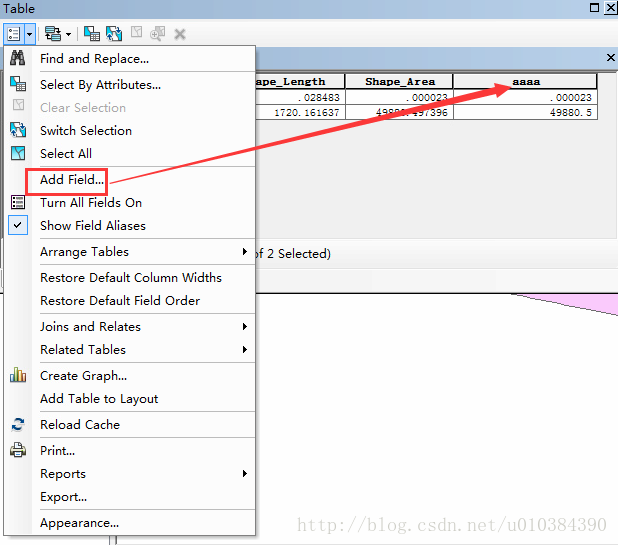Expand the Related Tables toolbar dropdown arrow
The image size is (618, 545).
click(x=68, y=34)
